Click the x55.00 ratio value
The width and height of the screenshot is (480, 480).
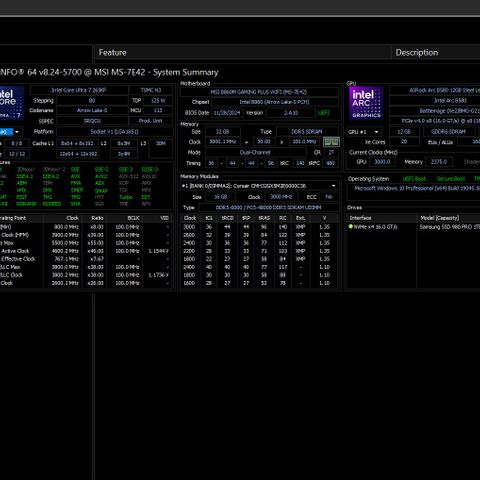click(95, 243)
